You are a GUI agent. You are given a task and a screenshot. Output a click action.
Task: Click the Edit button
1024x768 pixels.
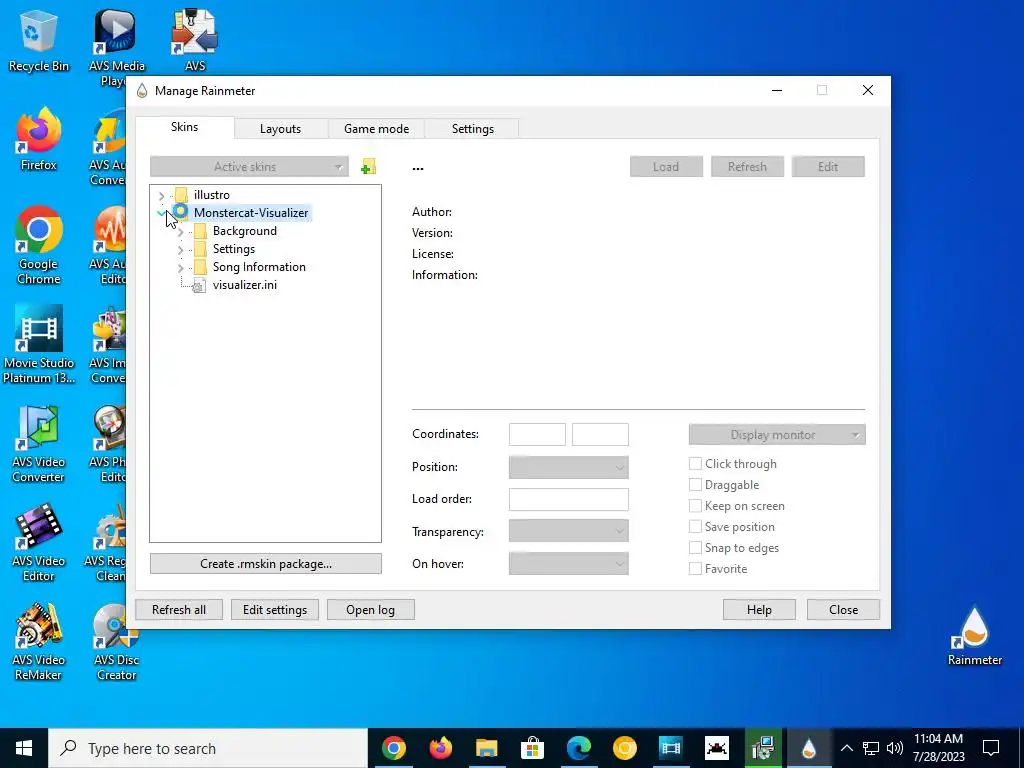(828, 167)
